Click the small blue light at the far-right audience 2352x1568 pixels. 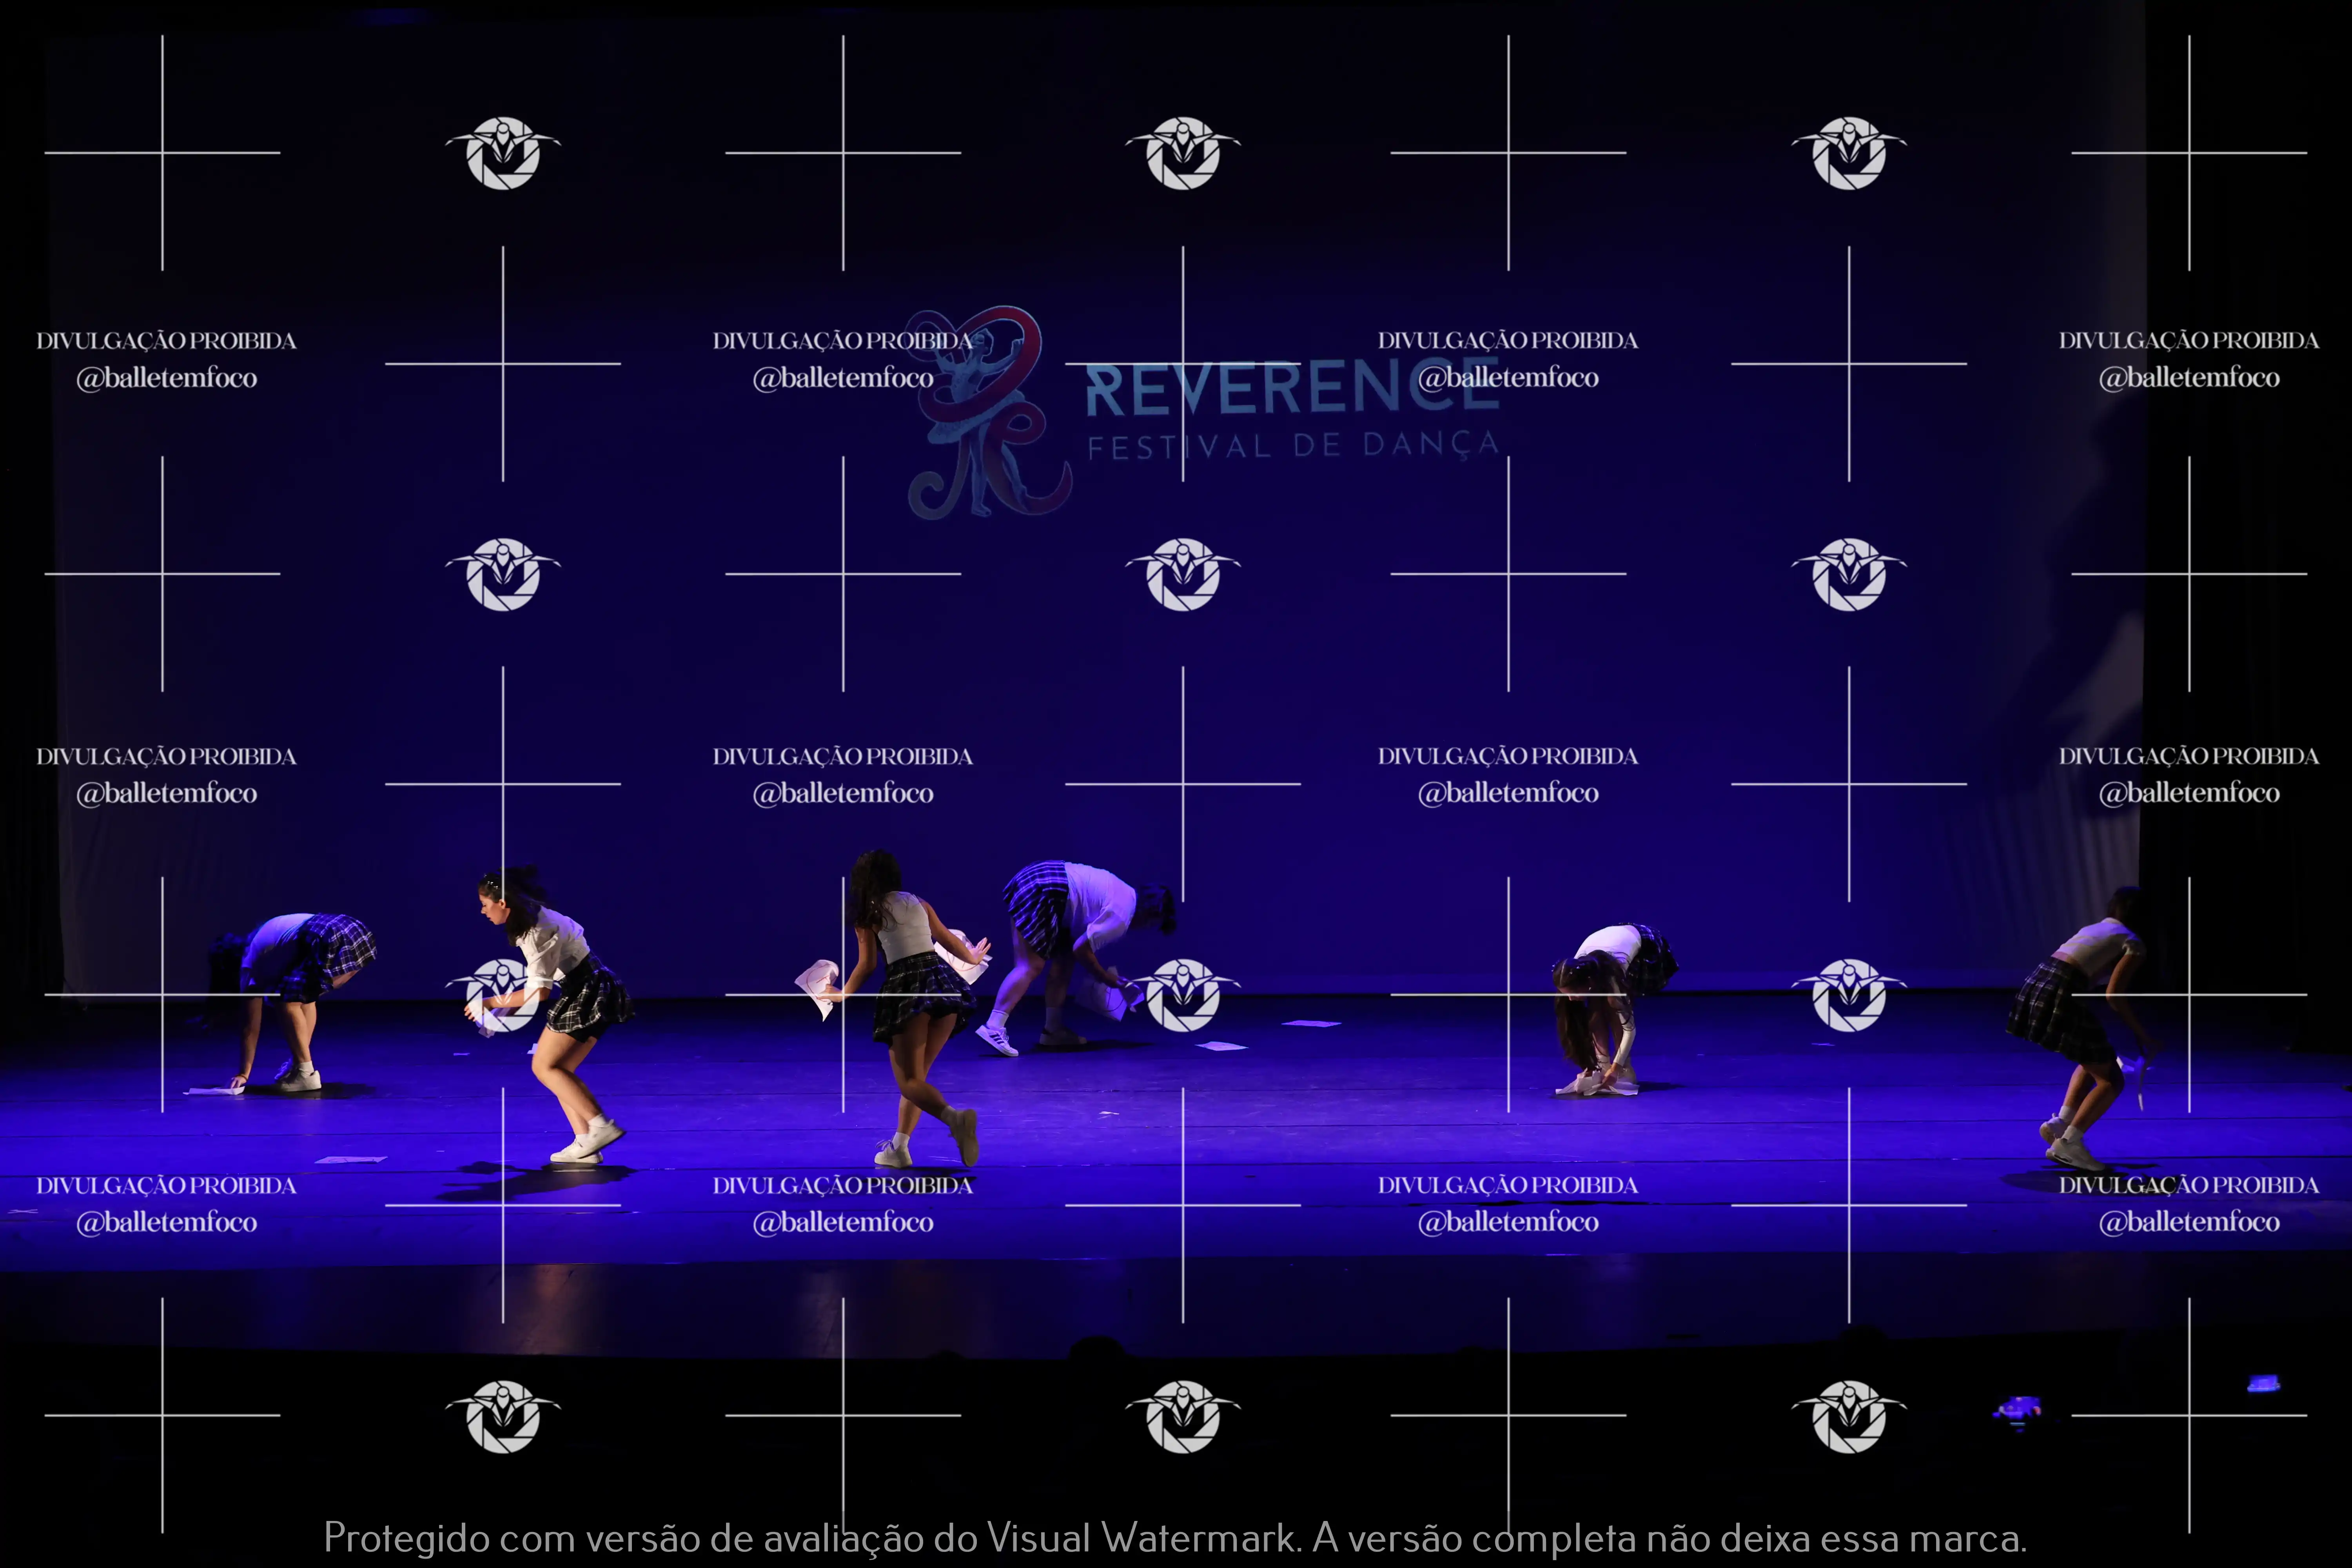(x=2264, y=1384)
